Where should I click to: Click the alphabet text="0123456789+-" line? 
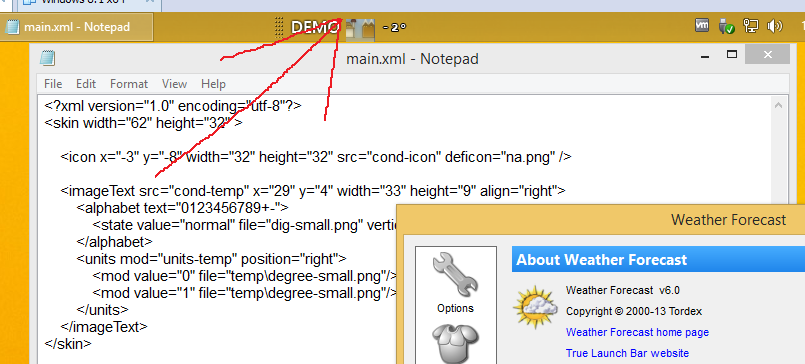[183, 208]
